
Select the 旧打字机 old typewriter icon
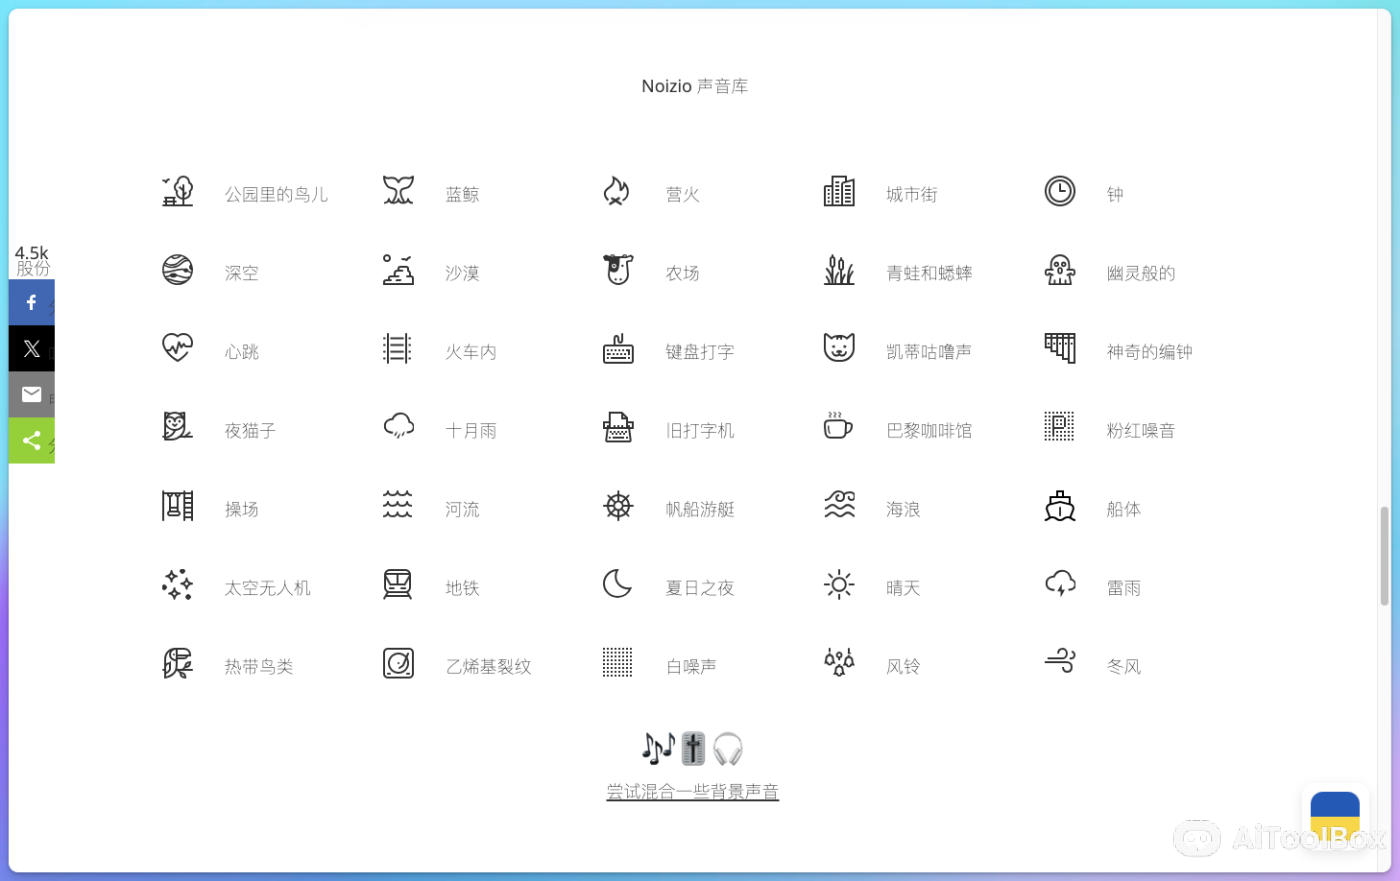pyautogui.click(x=618, y=427)
